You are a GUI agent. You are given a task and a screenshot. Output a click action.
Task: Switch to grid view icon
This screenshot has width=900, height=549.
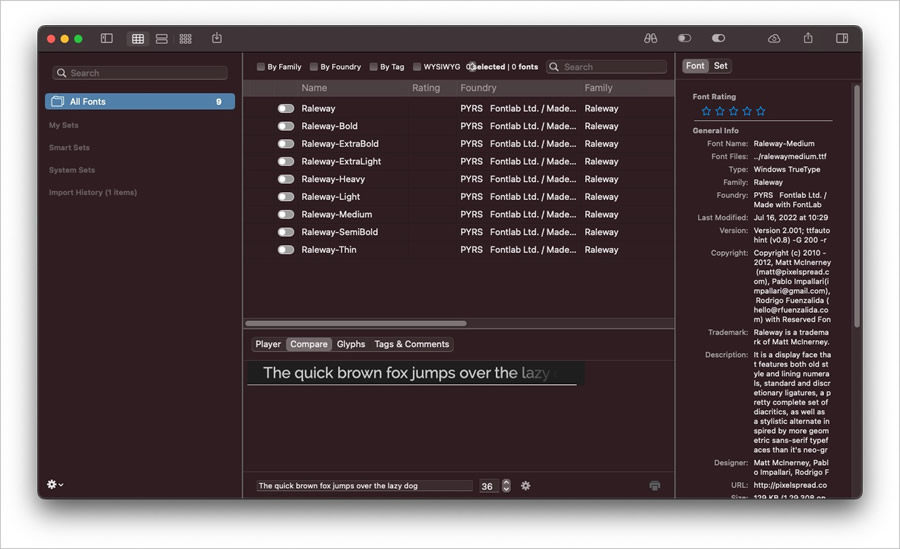click(x=185, y=38)
